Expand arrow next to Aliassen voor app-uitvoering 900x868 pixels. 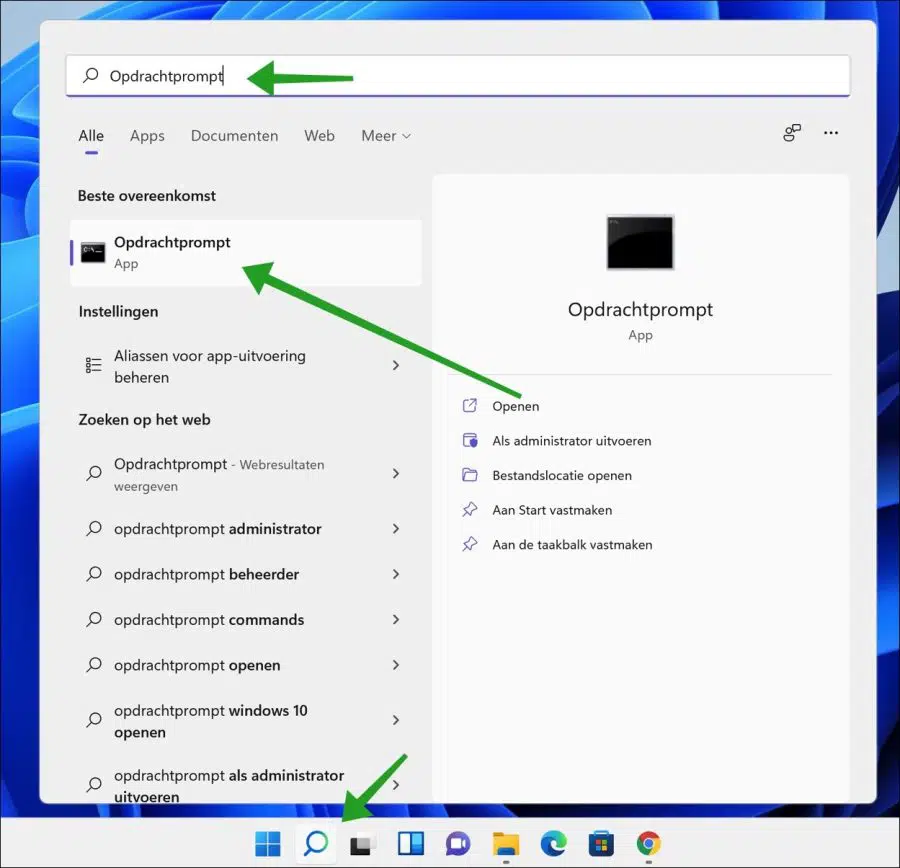pos(395,365)
